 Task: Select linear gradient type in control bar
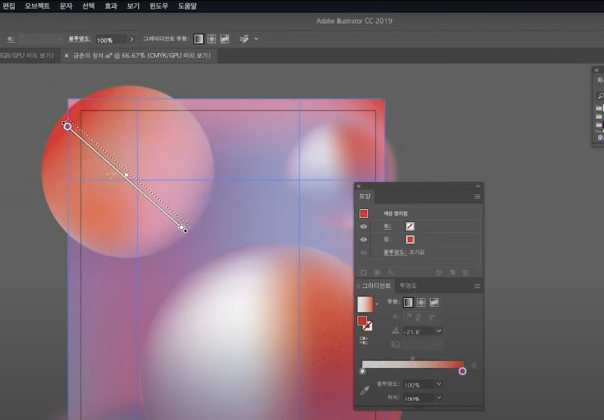click(x=198, y=39)
